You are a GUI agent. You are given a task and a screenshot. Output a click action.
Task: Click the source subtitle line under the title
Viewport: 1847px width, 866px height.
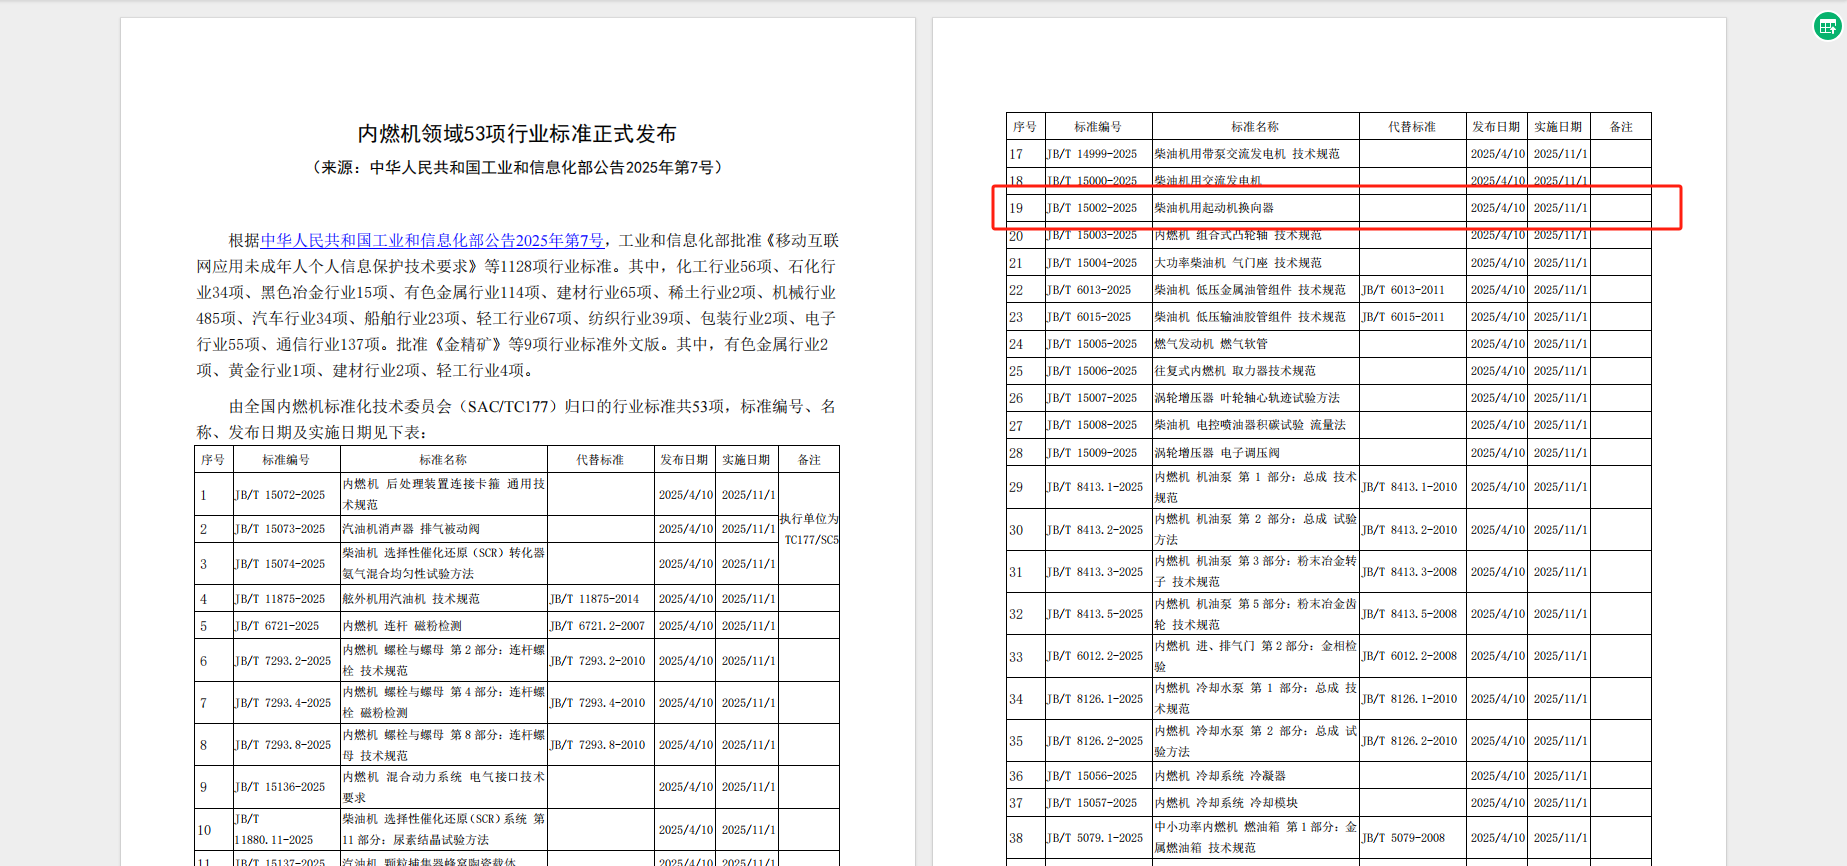click(x=517, y=168)
